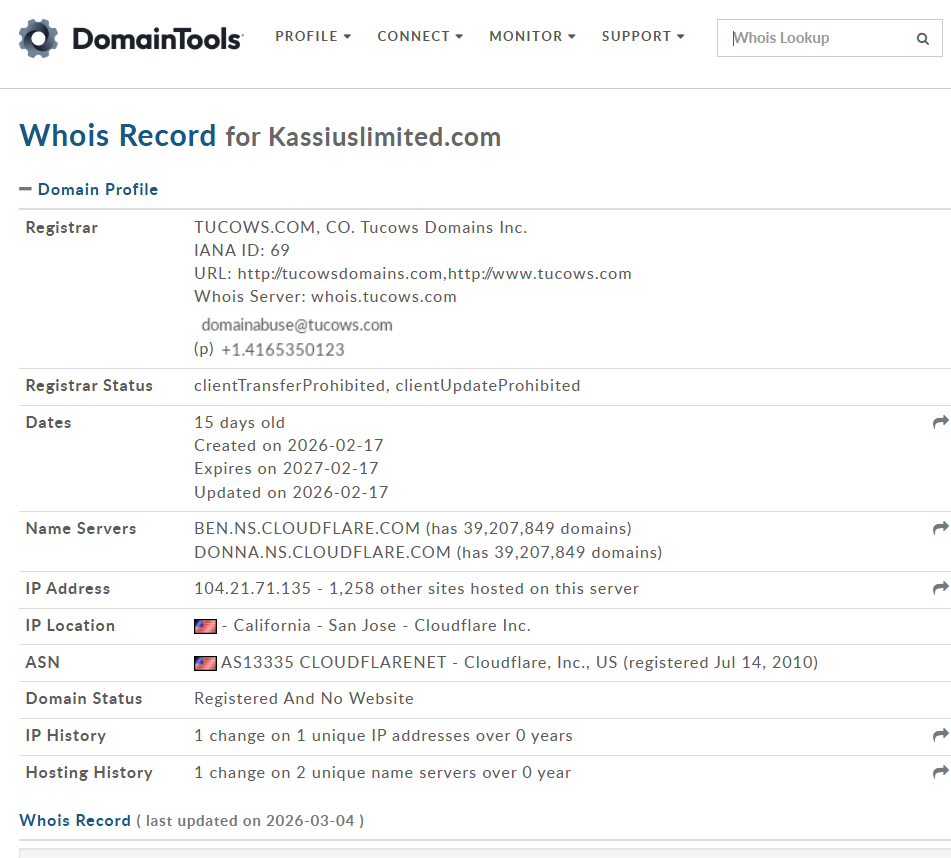Click the domainabuse@tucows.com email
Screen dimensions: 951x858
coord(297,325)
